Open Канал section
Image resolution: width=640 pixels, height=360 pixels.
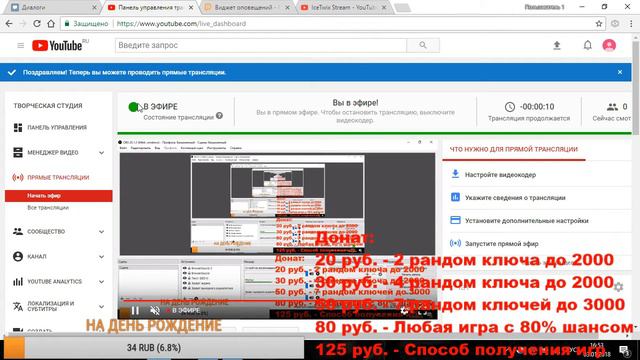coord(37,256)
